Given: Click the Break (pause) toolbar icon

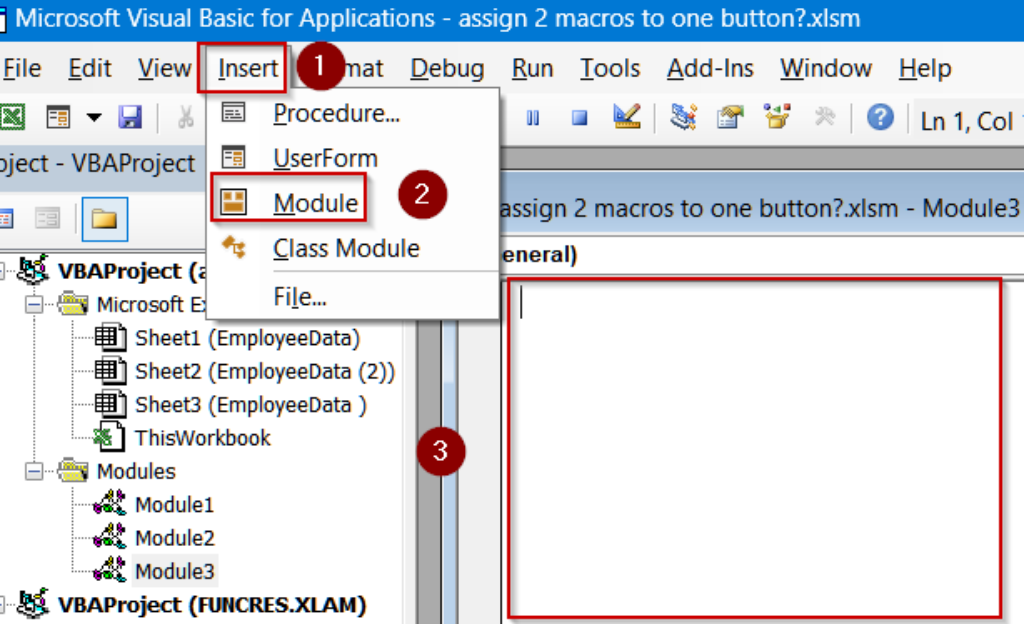Looking at the screenshot, I should (x=533, y=118).
